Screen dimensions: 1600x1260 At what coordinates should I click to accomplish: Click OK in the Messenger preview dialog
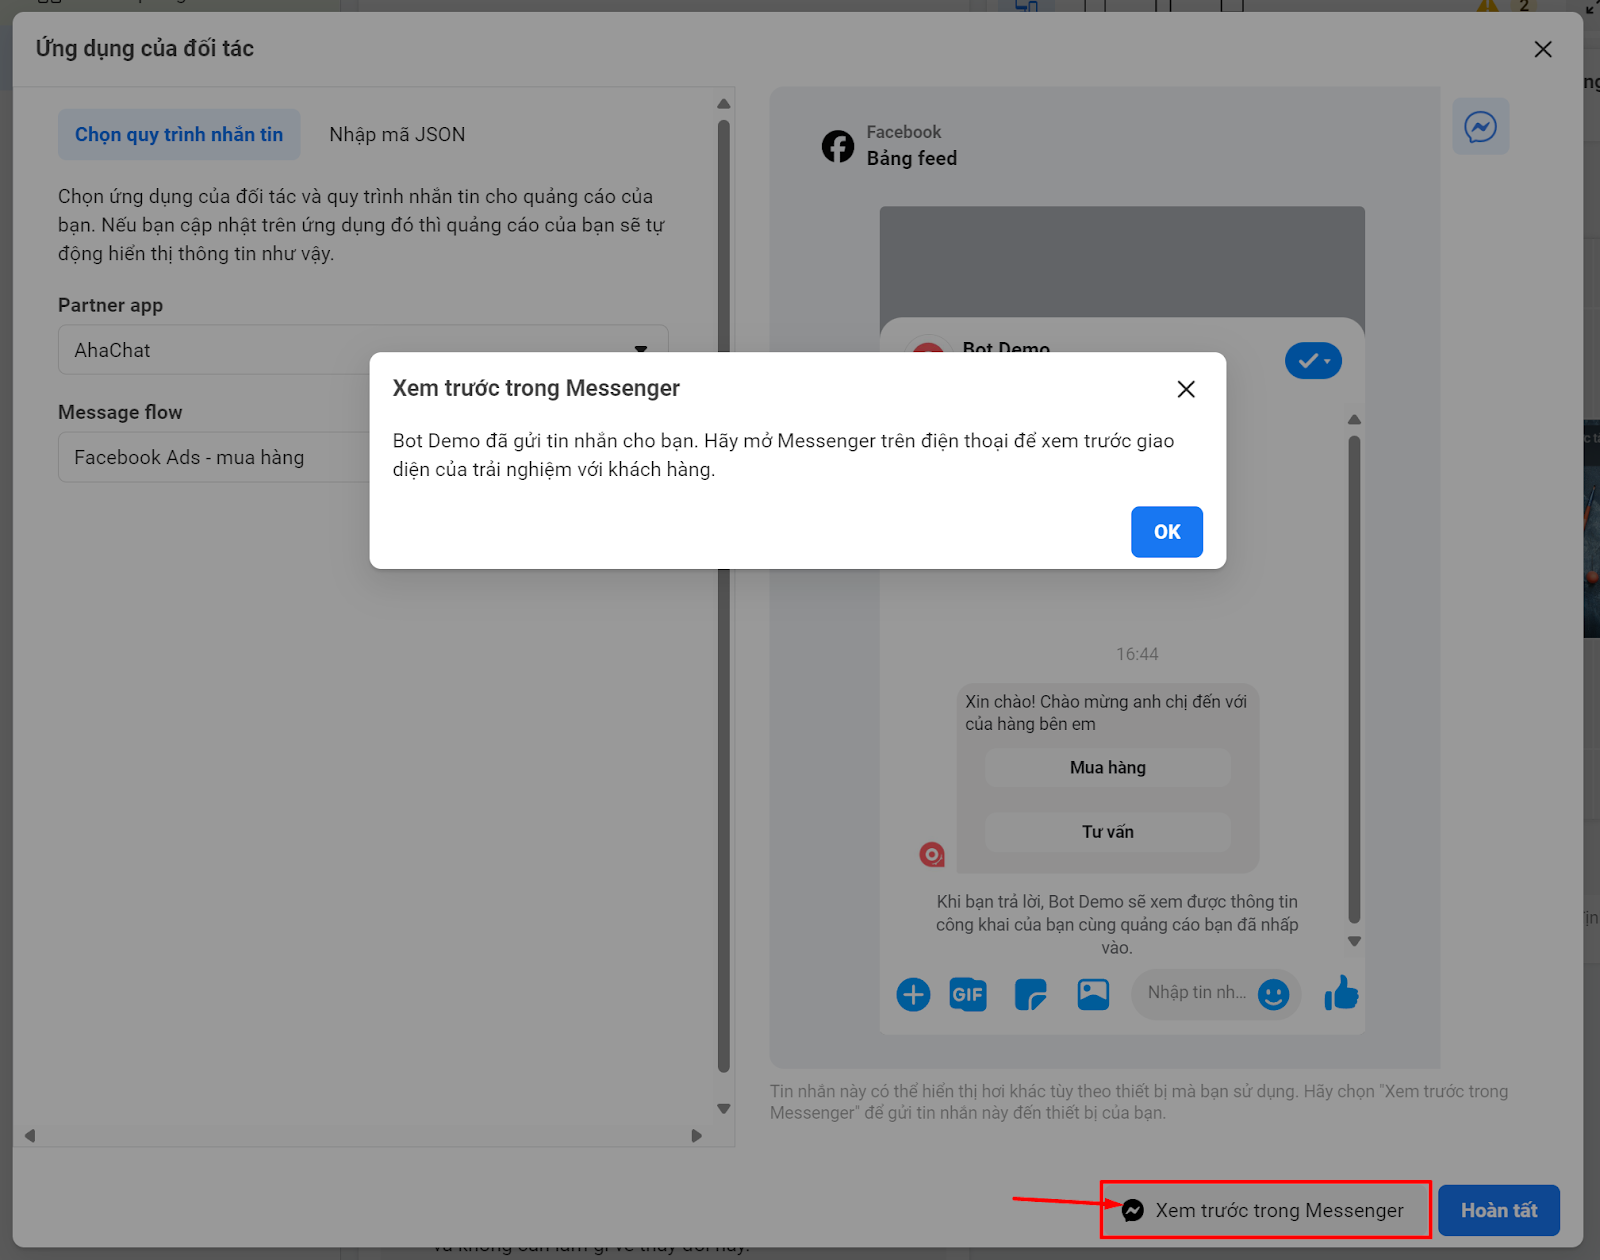point(1166,532)
